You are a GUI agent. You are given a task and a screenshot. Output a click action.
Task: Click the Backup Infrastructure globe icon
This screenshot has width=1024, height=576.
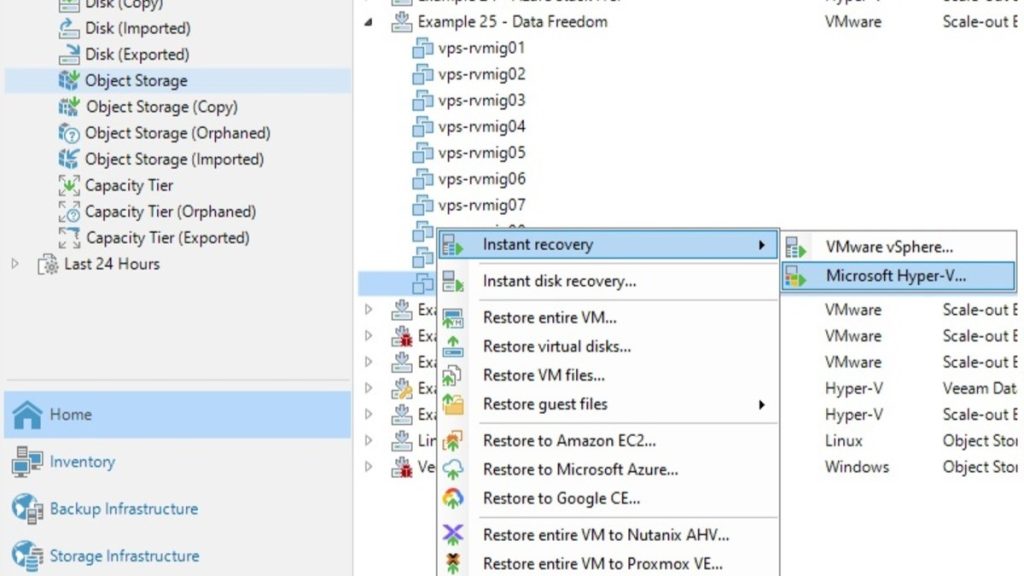click(x=27, y=509)
